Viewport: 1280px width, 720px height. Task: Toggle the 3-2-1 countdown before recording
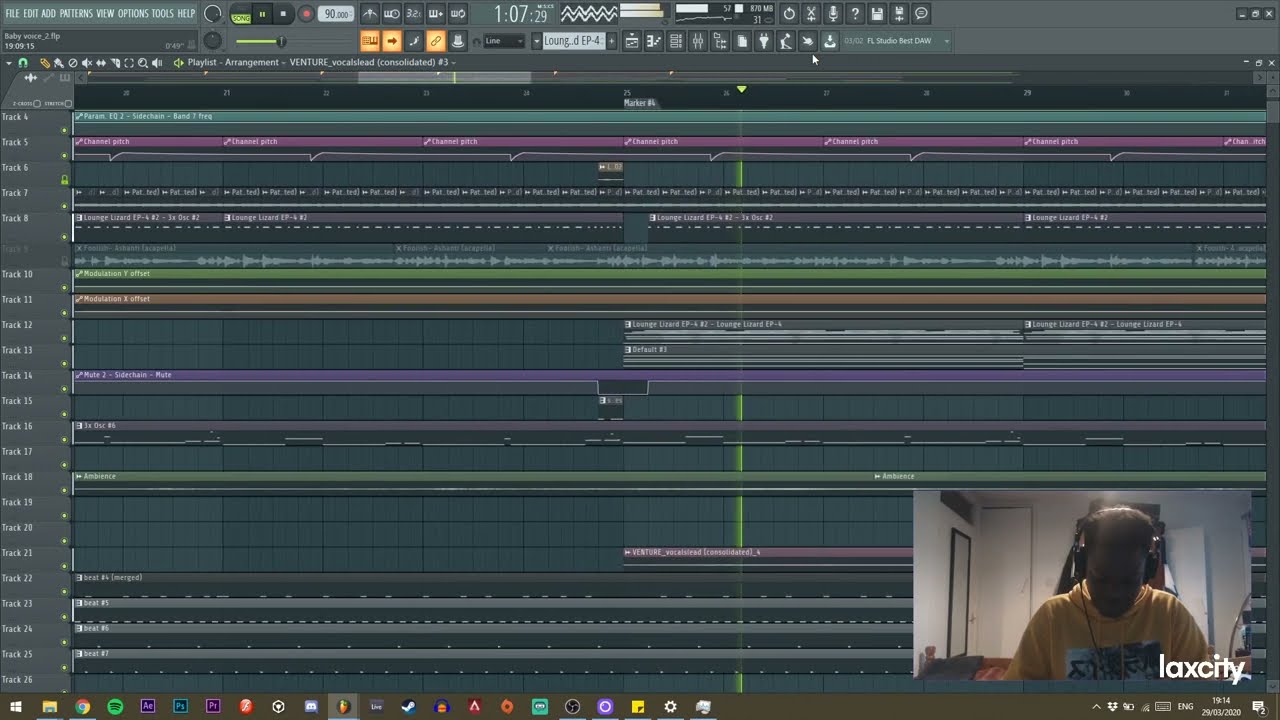pos(413,14)
